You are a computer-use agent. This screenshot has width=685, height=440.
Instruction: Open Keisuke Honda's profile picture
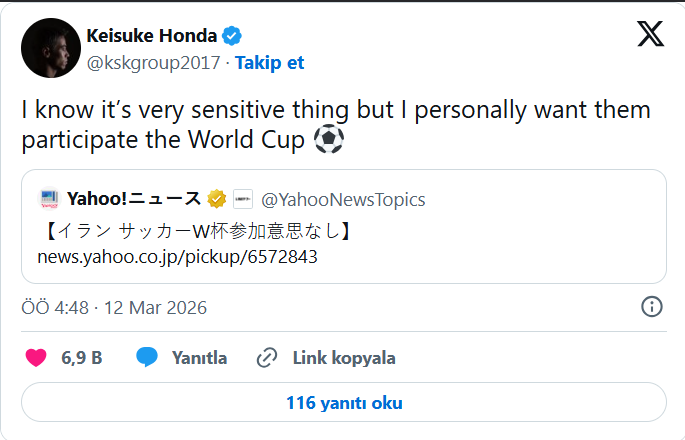(x=51, y=48)
